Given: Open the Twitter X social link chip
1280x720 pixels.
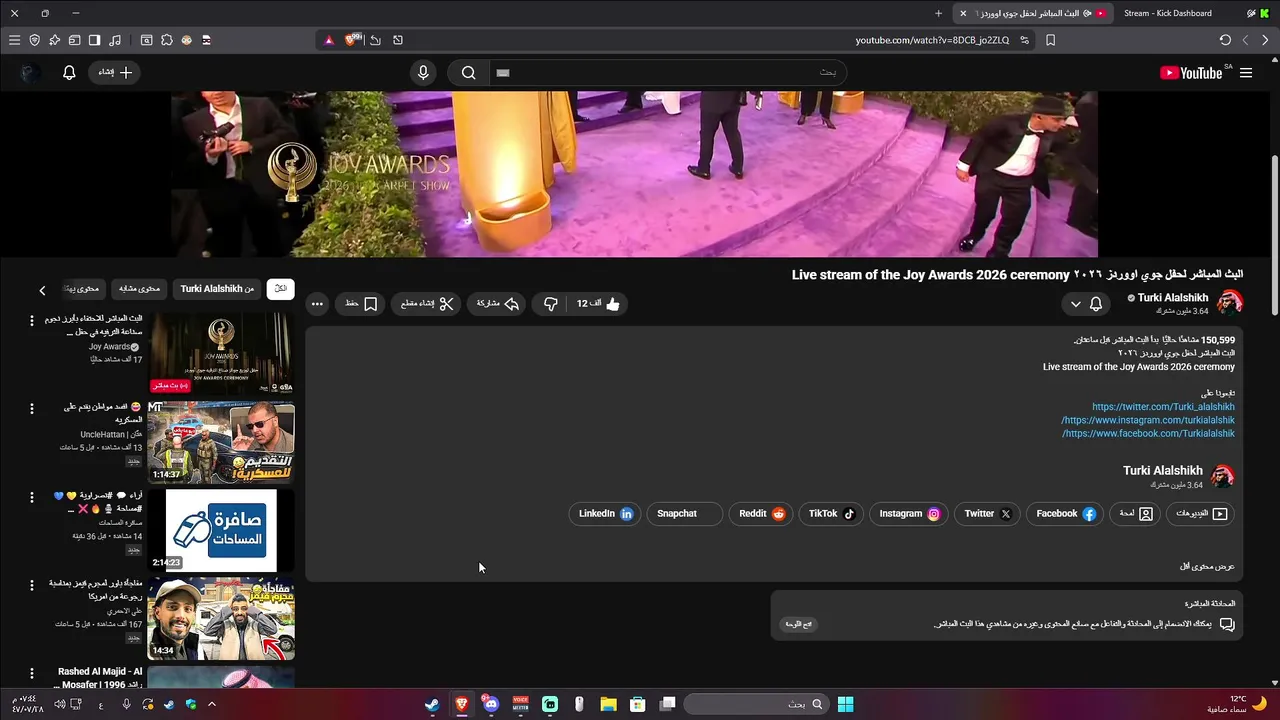Looking at the screenshot, I should 988,514.
